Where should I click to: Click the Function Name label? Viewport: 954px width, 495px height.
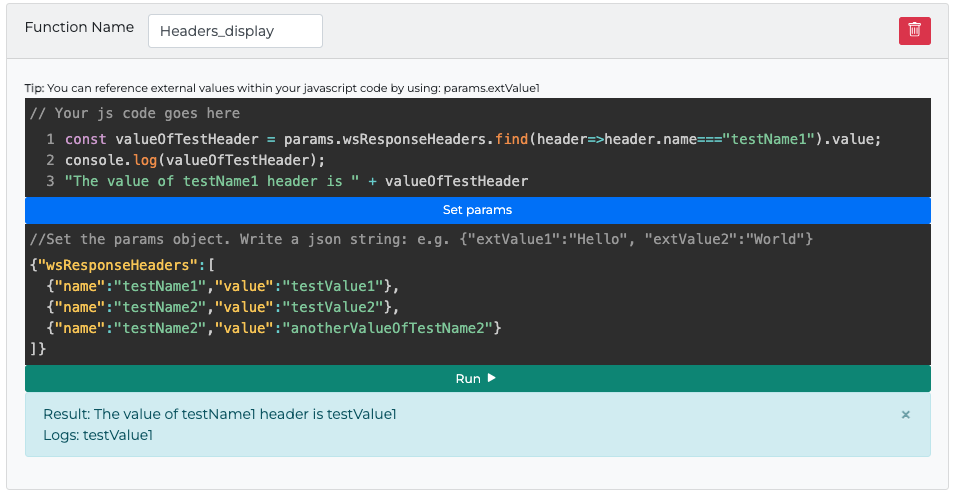click(x=79, y=28)
